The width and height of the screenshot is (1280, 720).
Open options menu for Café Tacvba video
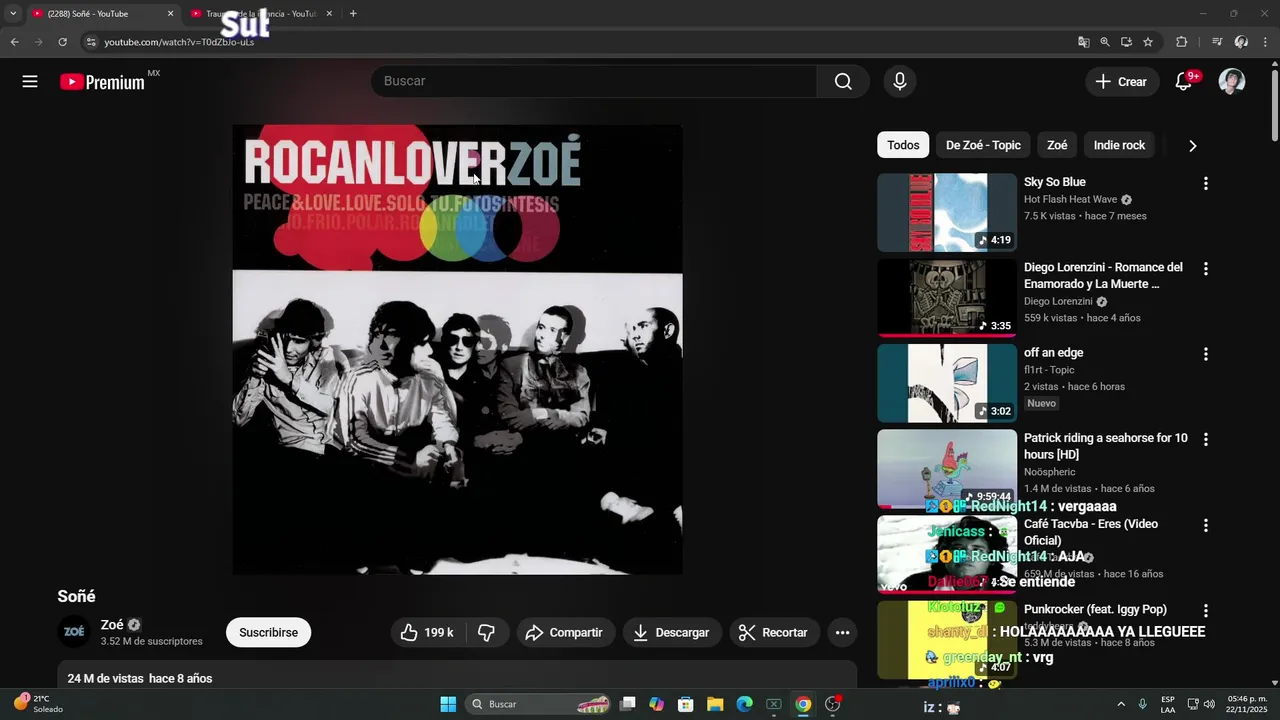[x=1205, y=525]
